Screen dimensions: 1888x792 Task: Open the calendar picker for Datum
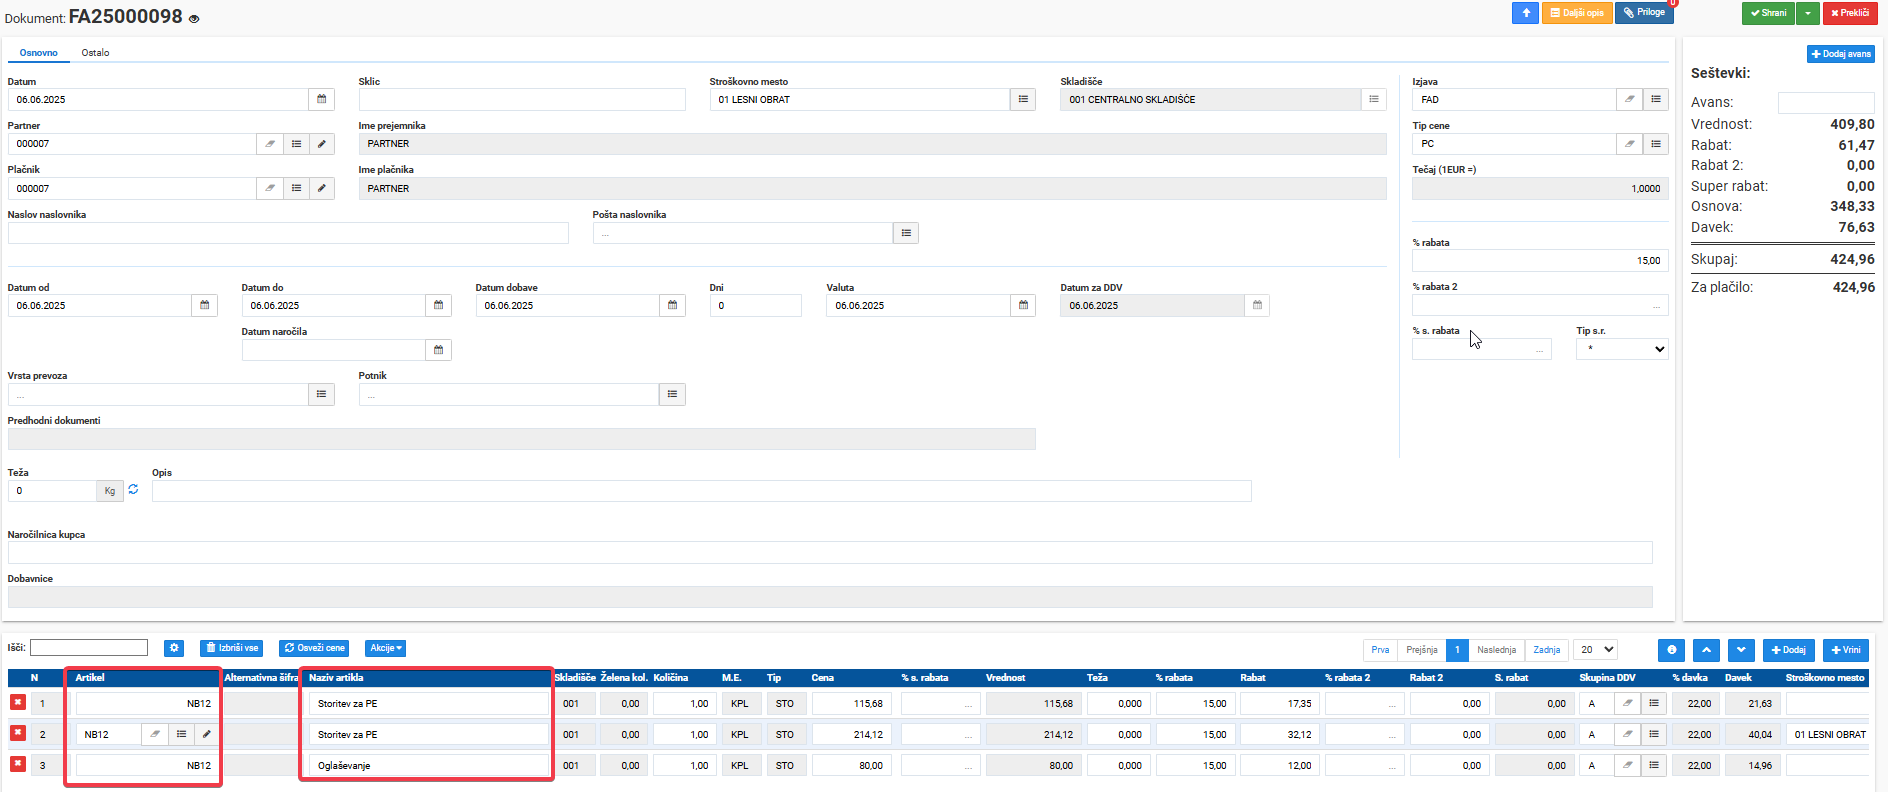coord(321,99)
